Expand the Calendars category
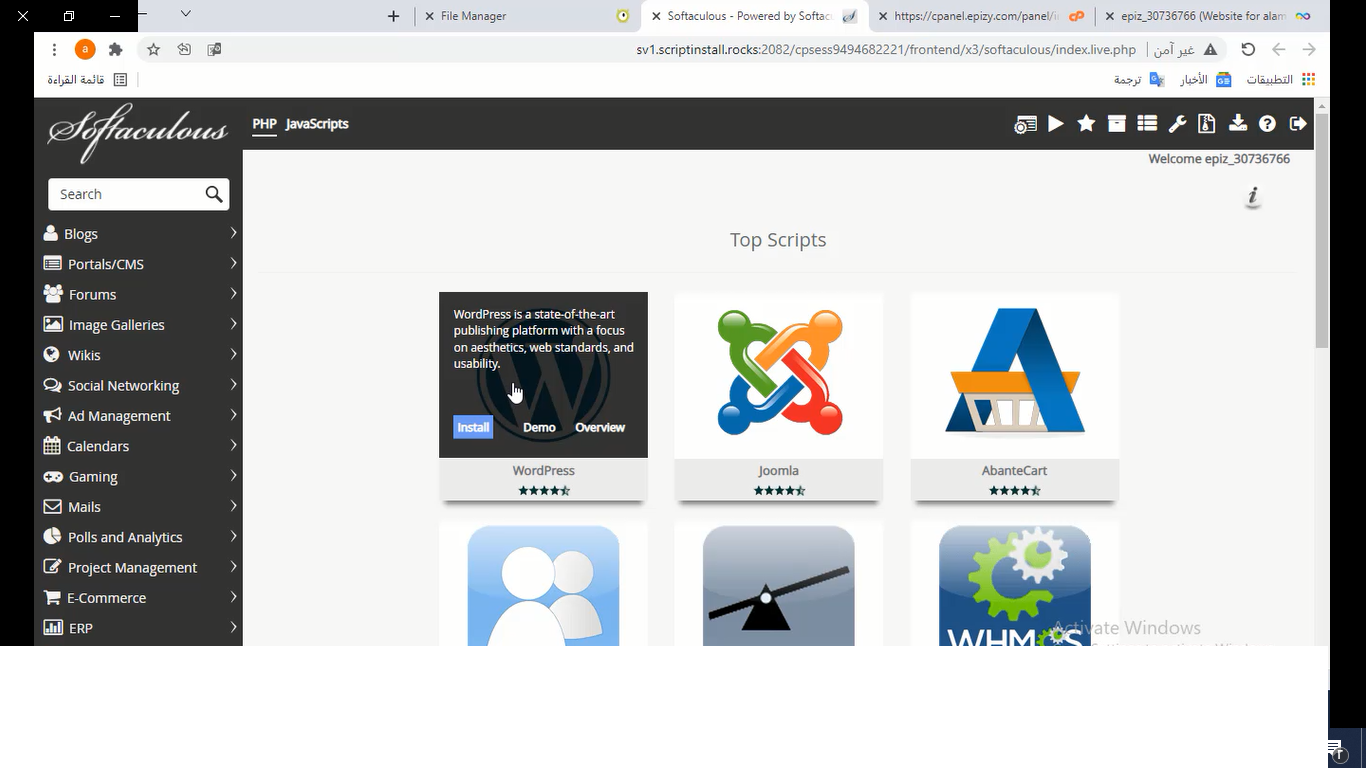Image resolution: width=1366 pixels, height=768 pixels. [140, 446]
